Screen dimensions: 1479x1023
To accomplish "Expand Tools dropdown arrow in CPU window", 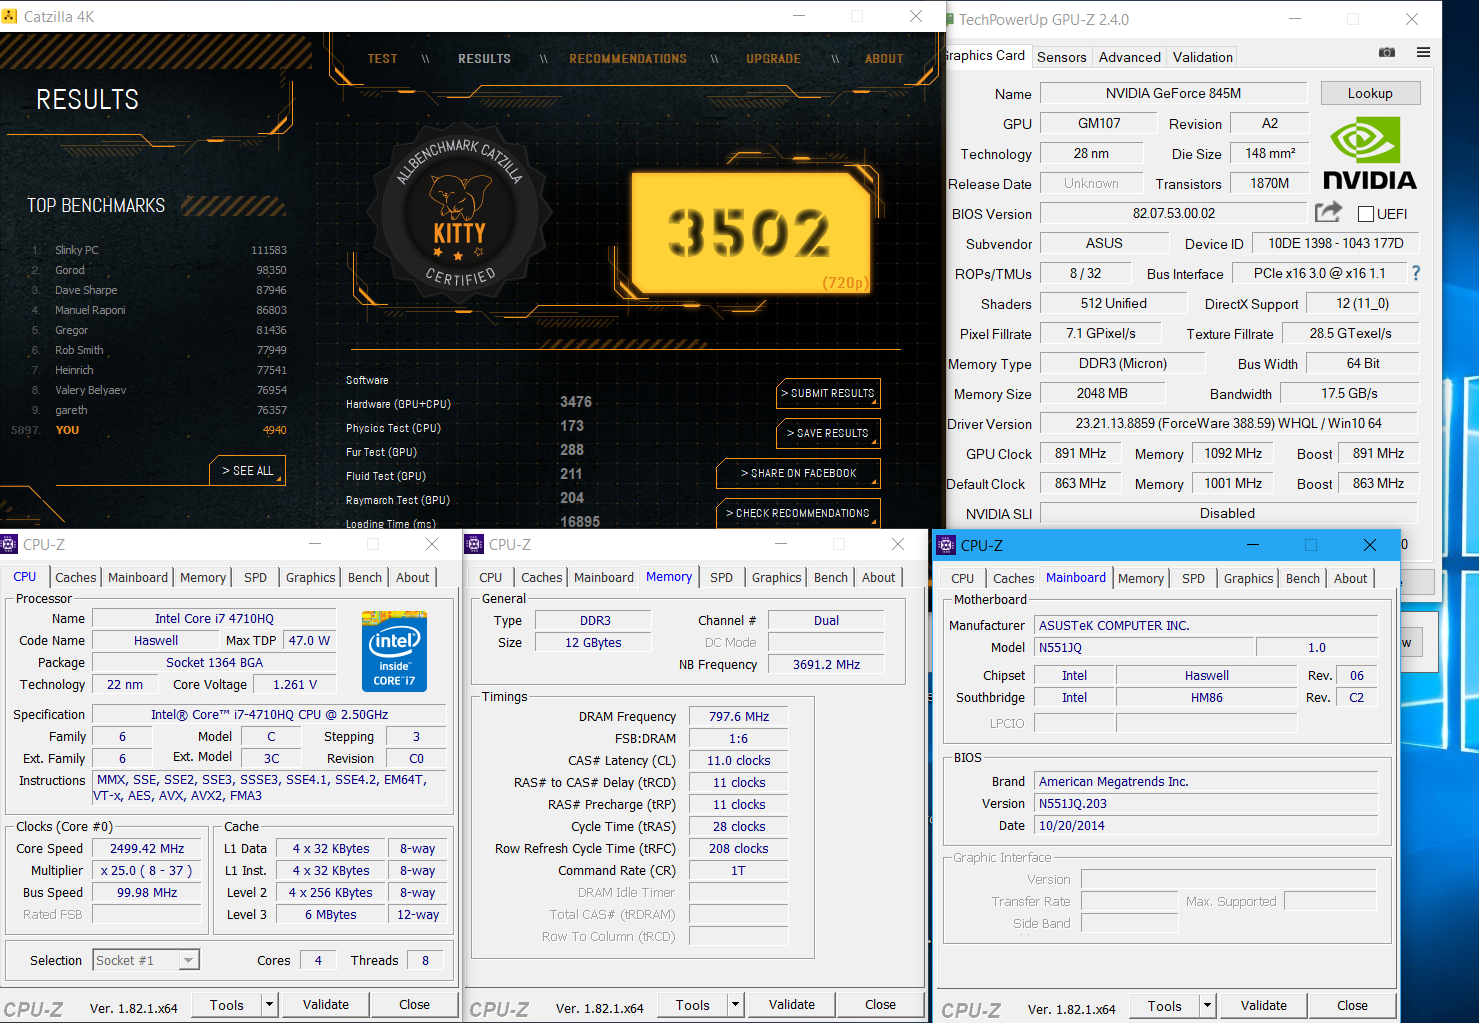I will [269, 1005].
